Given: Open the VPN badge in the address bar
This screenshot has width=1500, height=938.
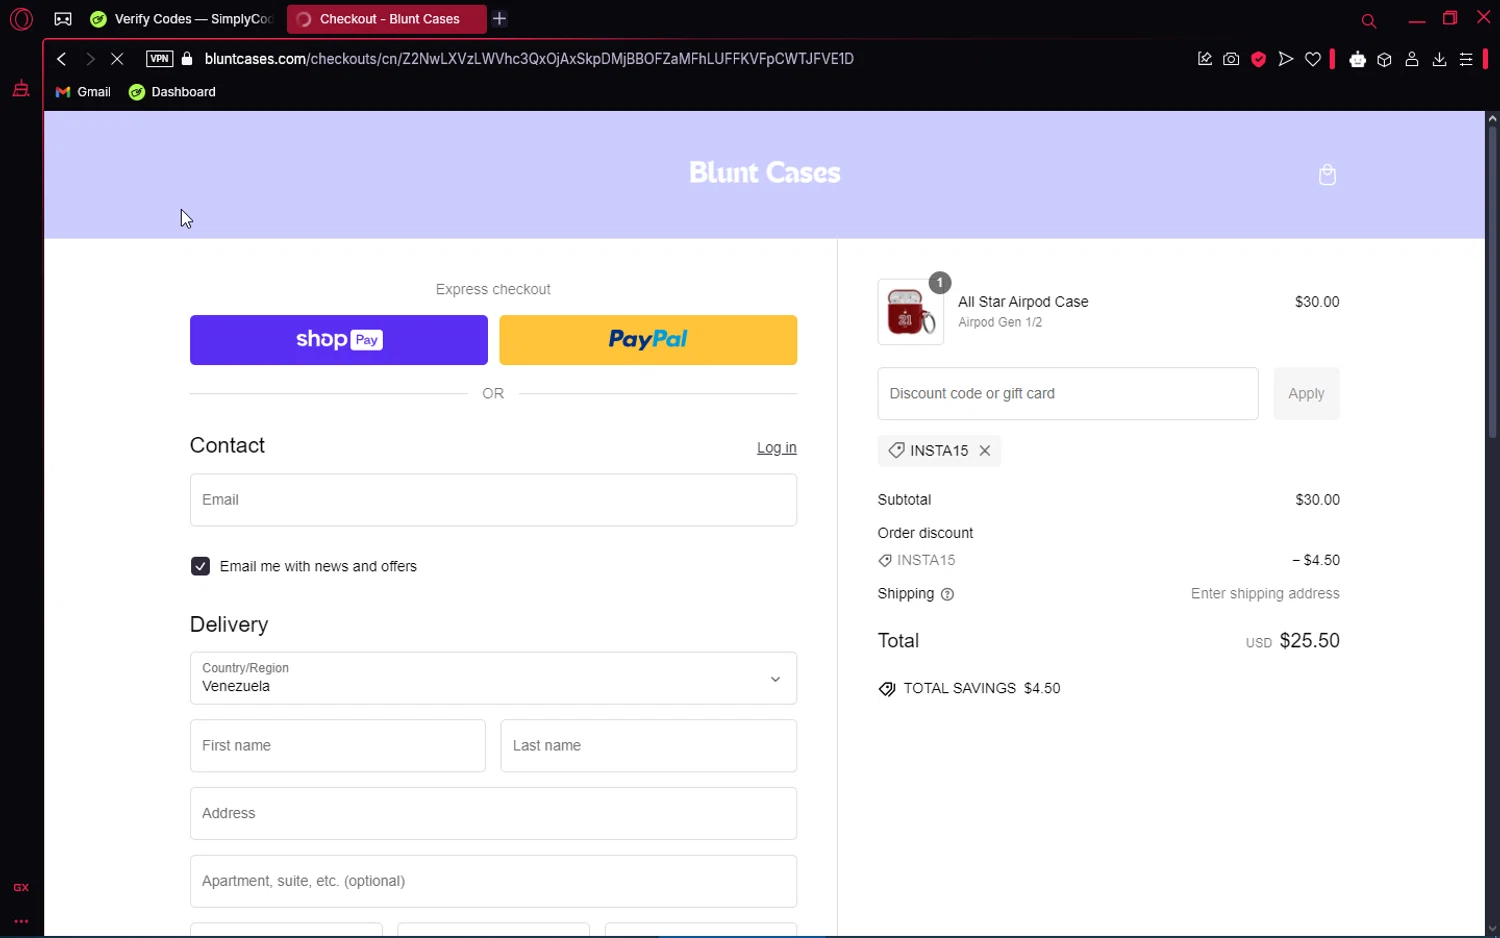Looking at the screenshot, I should pos(159,59).
